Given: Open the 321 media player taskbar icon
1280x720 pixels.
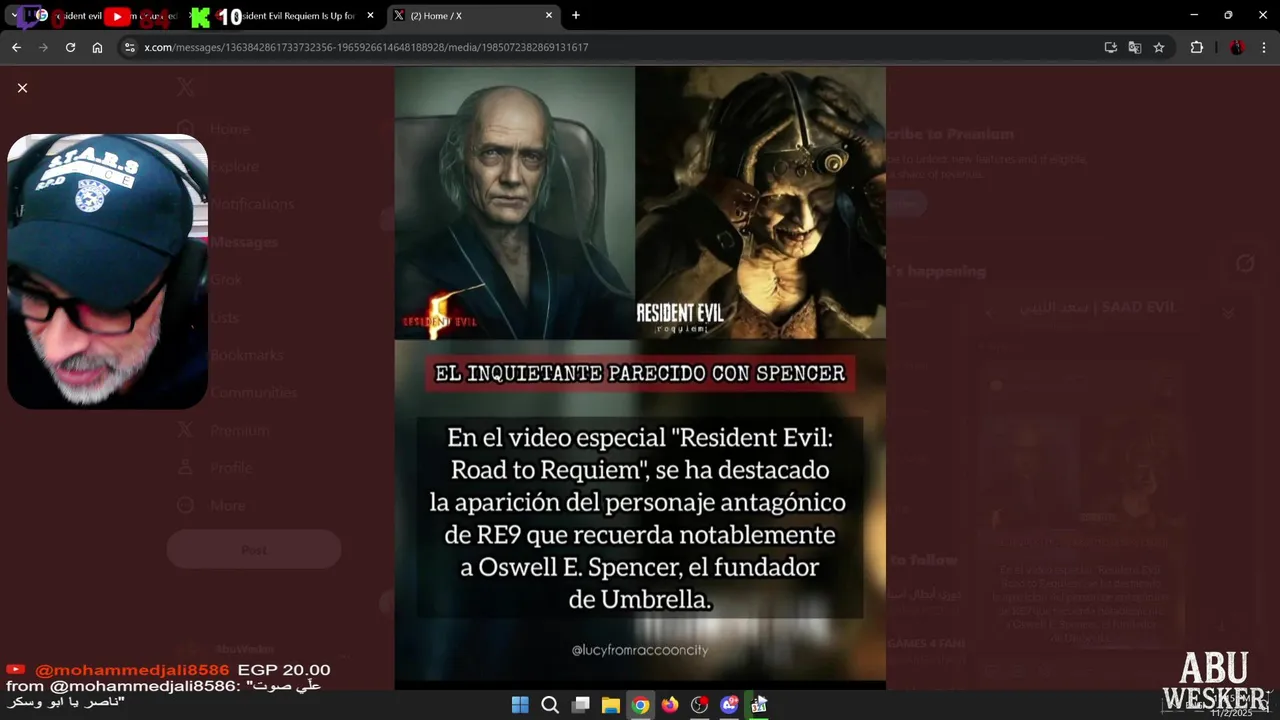Looking at the screenshot, I should 759,705.
